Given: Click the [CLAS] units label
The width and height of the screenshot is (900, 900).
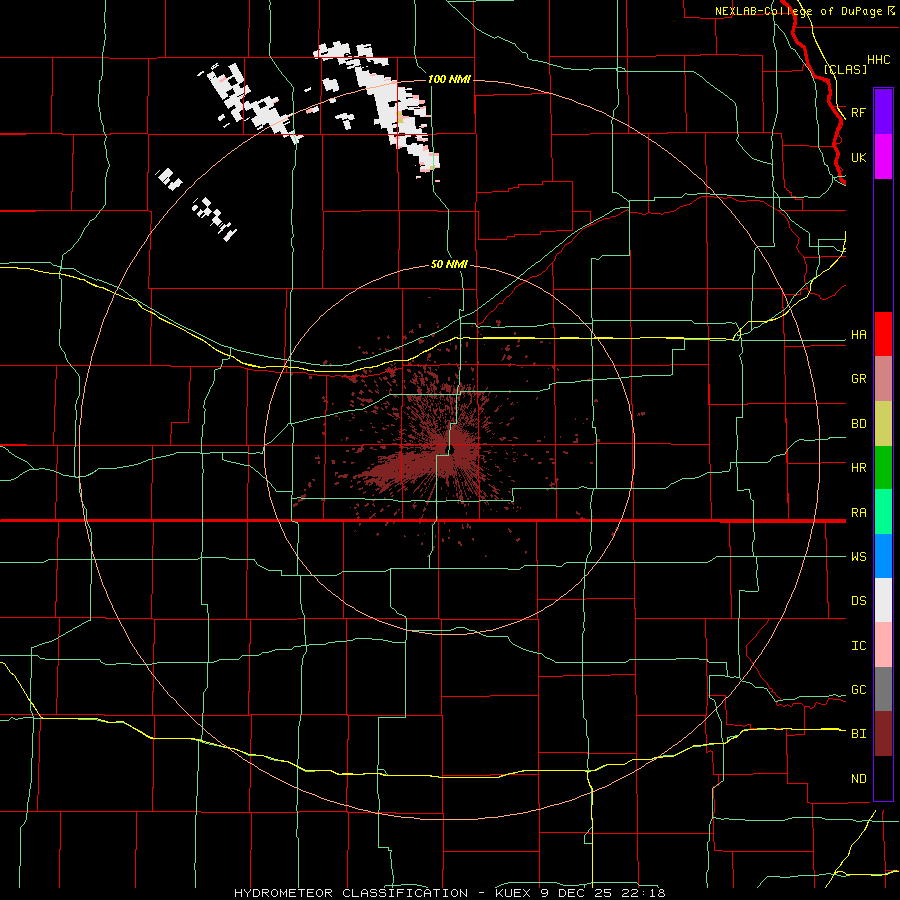Looking at the screenshot, I should pyautogui.click(x=845, y=69).
